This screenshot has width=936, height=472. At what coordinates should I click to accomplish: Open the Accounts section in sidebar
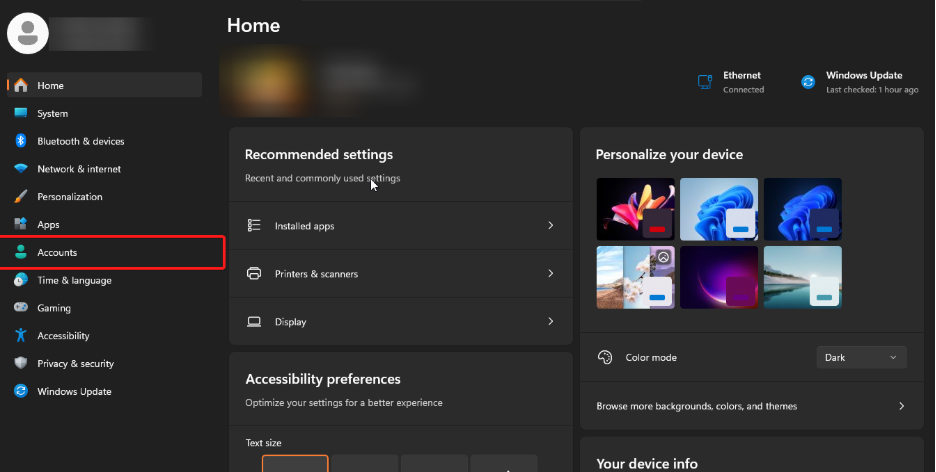57,253
